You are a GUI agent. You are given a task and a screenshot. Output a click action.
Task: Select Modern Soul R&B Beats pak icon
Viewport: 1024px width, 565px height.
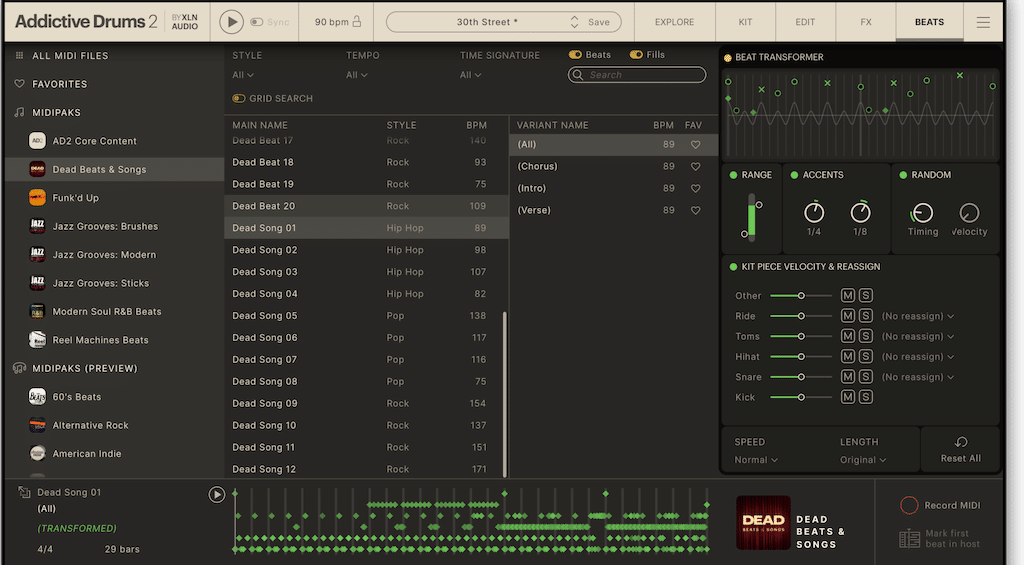tap(37, 311)
